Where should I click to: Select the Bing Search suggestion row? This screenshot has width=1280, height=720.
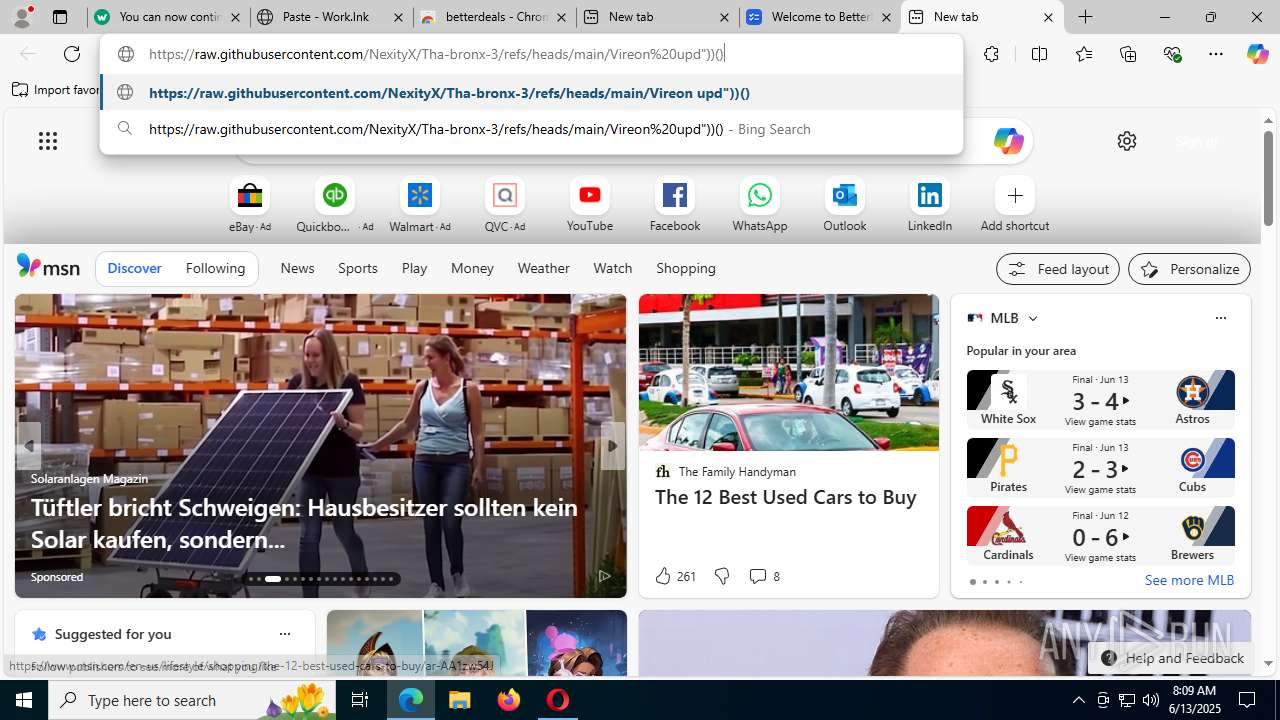[x=531, y=129]
